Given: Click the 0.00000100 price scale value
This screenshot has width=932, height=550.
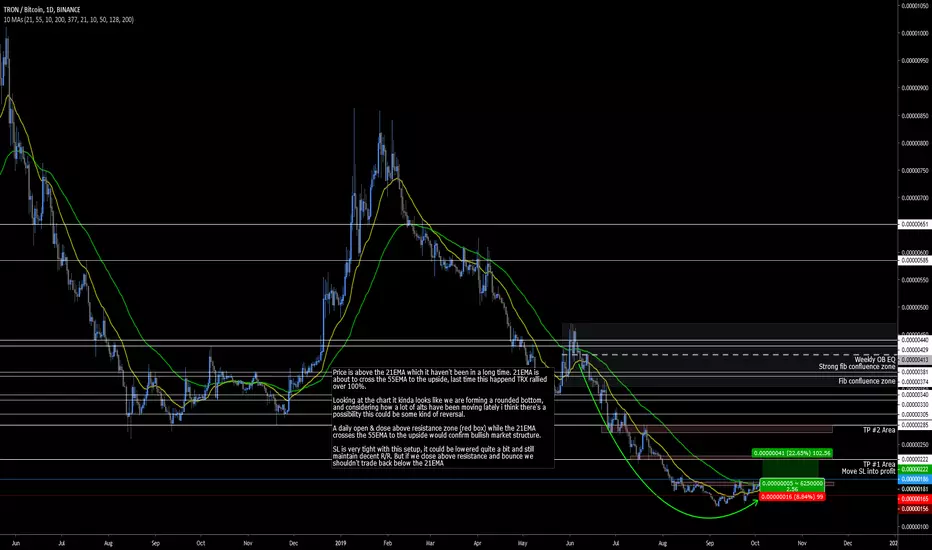Looking at the screenshot, I should click(915, 527).
